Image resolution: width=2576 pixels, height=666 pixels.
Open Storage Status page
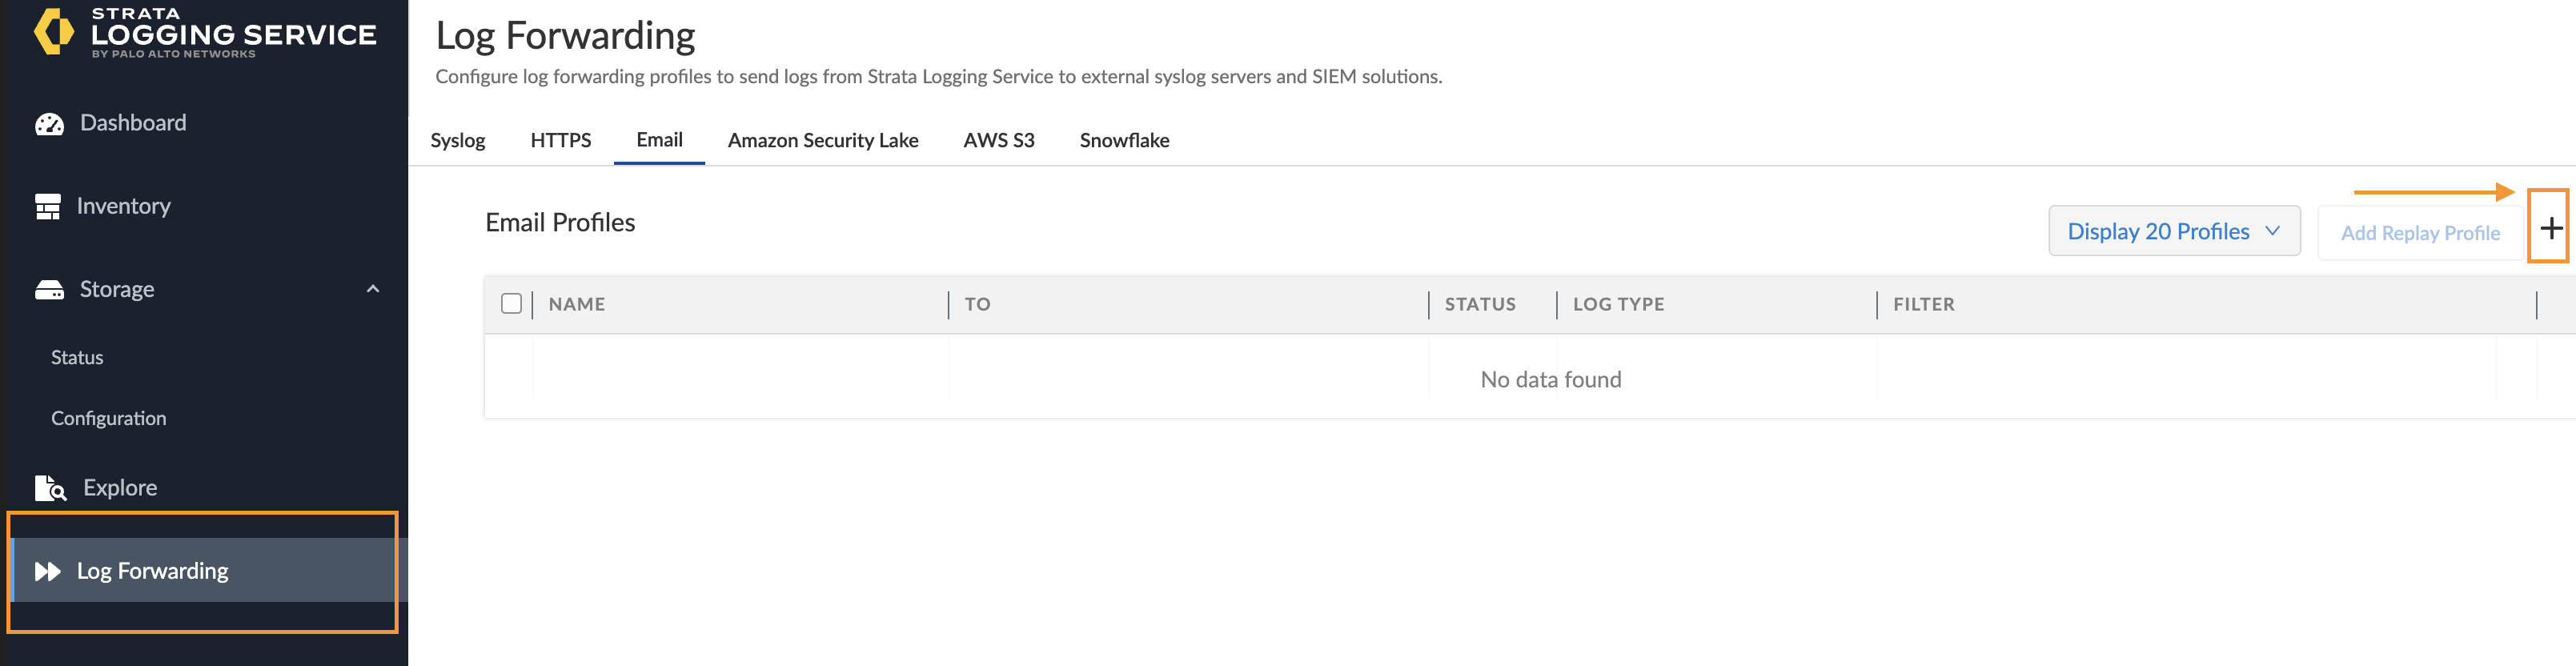point(76,357)
